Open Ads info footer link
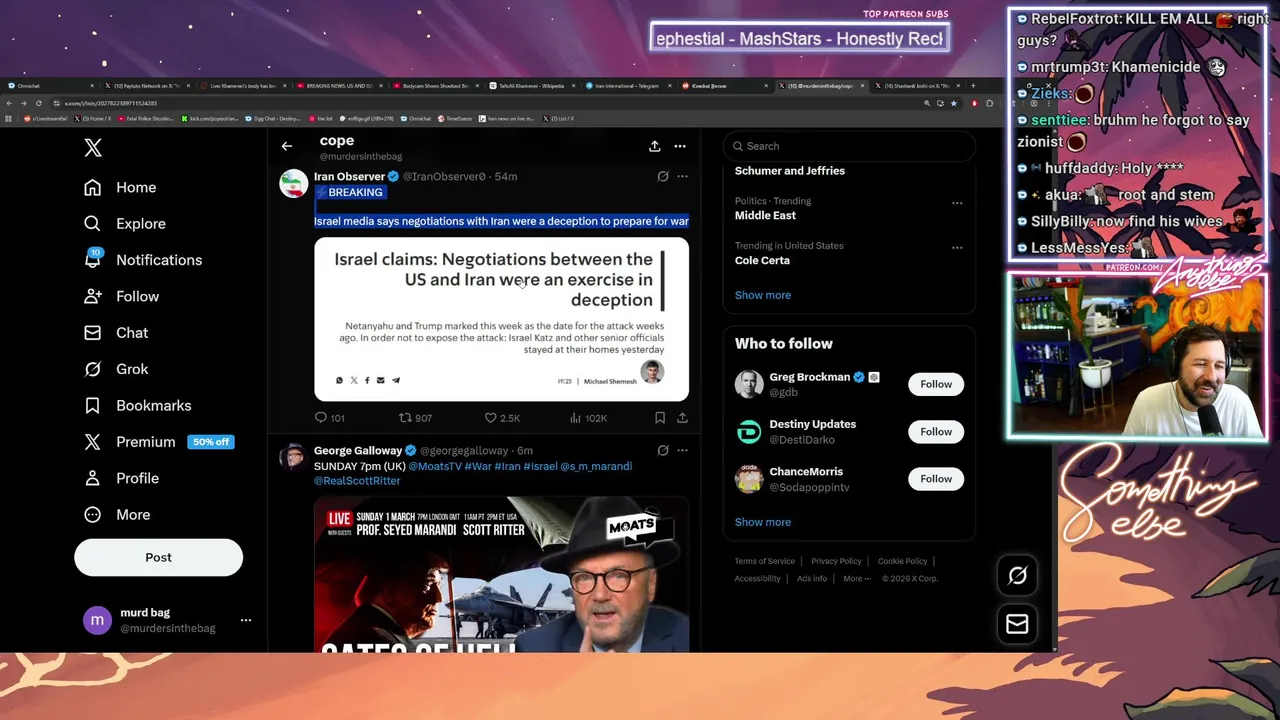 pyautogui.click(x=812, y=578)
